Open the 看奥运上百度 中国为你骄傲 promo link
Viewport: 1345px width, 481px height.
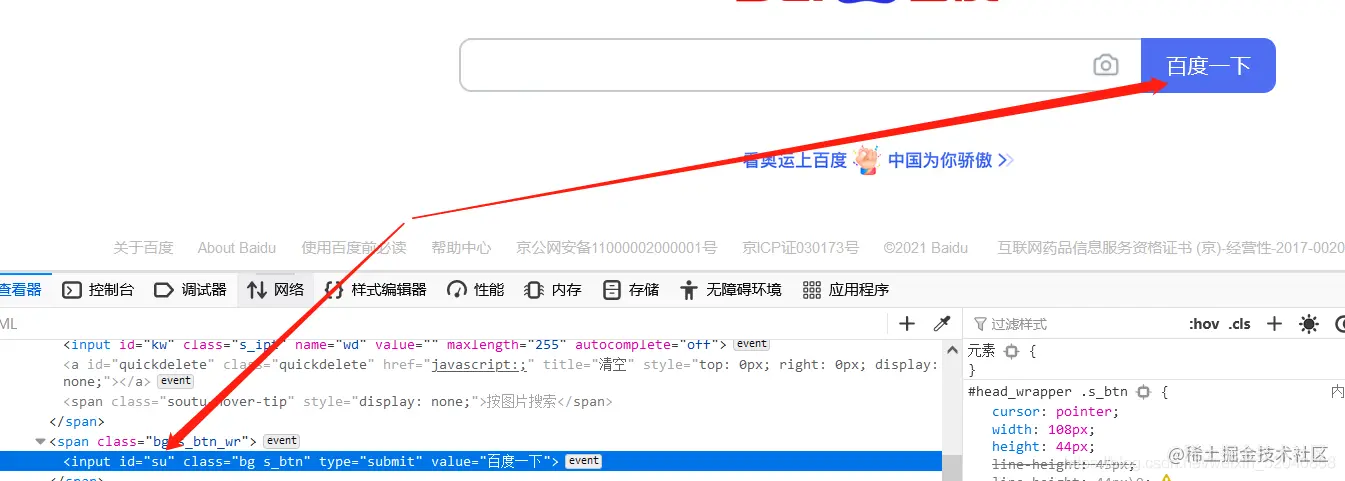878,160
